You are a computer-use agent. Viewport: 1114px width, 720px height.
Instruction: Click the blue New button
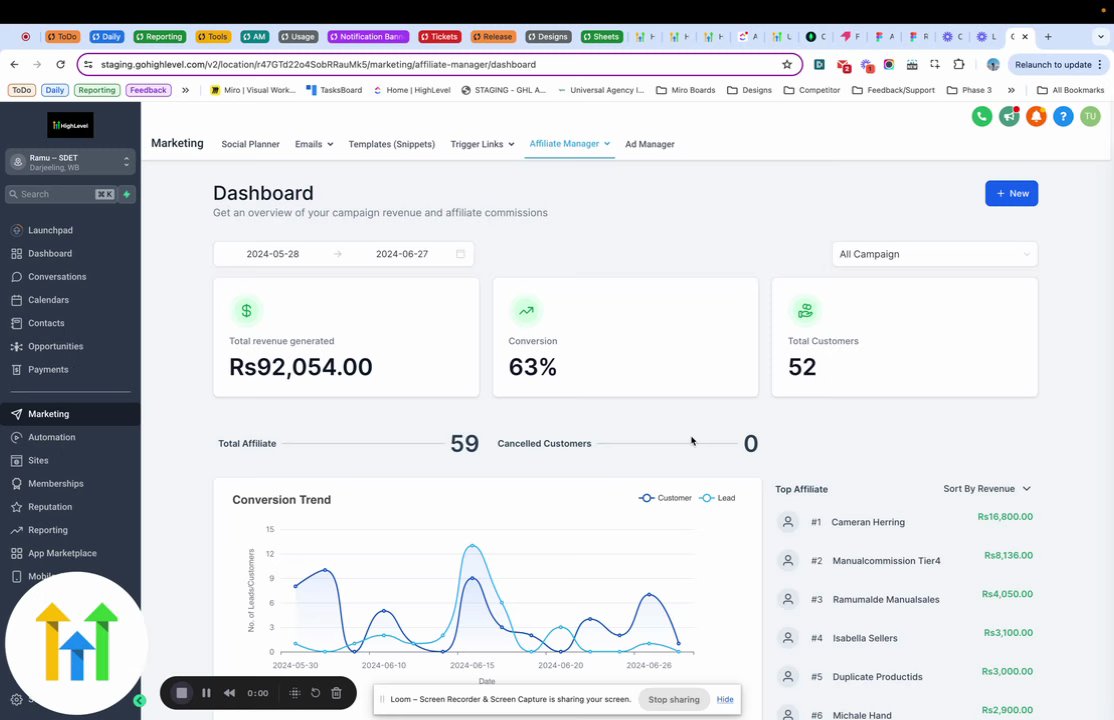[1012, 193]
